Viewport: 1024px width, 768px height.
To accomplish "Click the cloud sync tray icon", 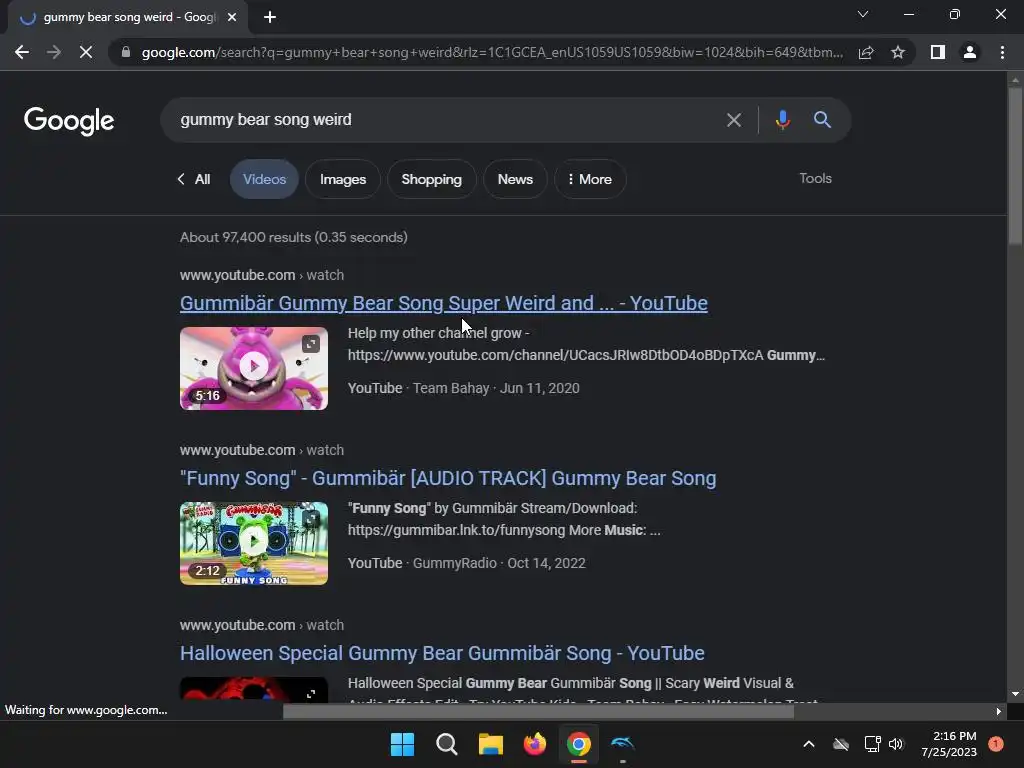I will coord(841,744).
